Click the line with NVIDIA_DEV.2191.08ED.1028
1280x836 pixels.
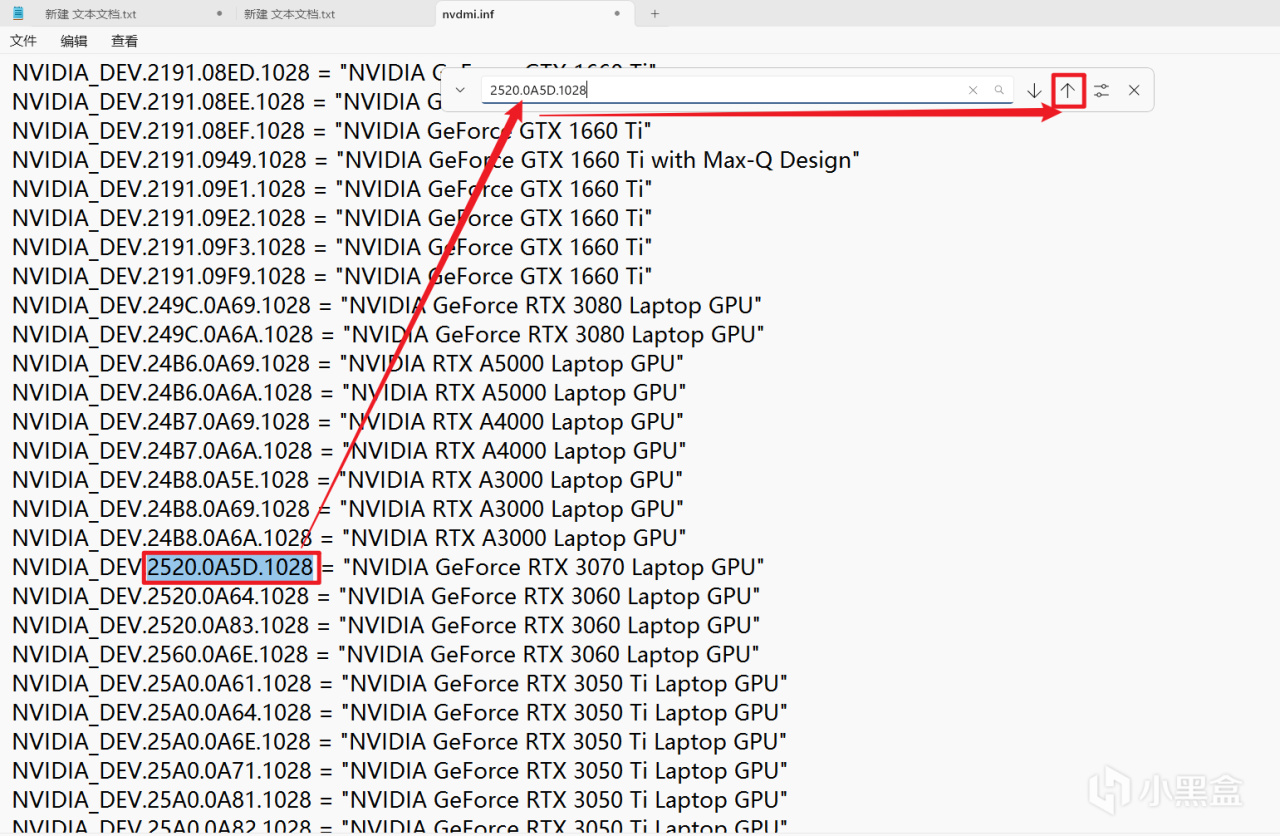333,72
